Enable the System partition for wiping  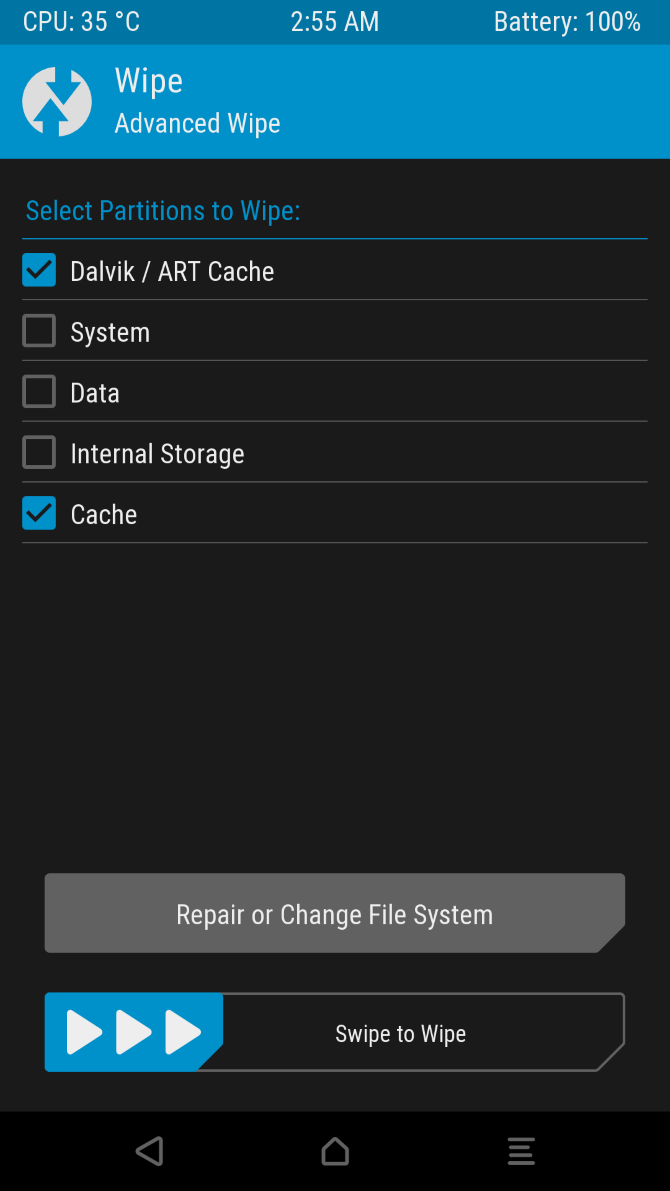[x=38, y=330]
